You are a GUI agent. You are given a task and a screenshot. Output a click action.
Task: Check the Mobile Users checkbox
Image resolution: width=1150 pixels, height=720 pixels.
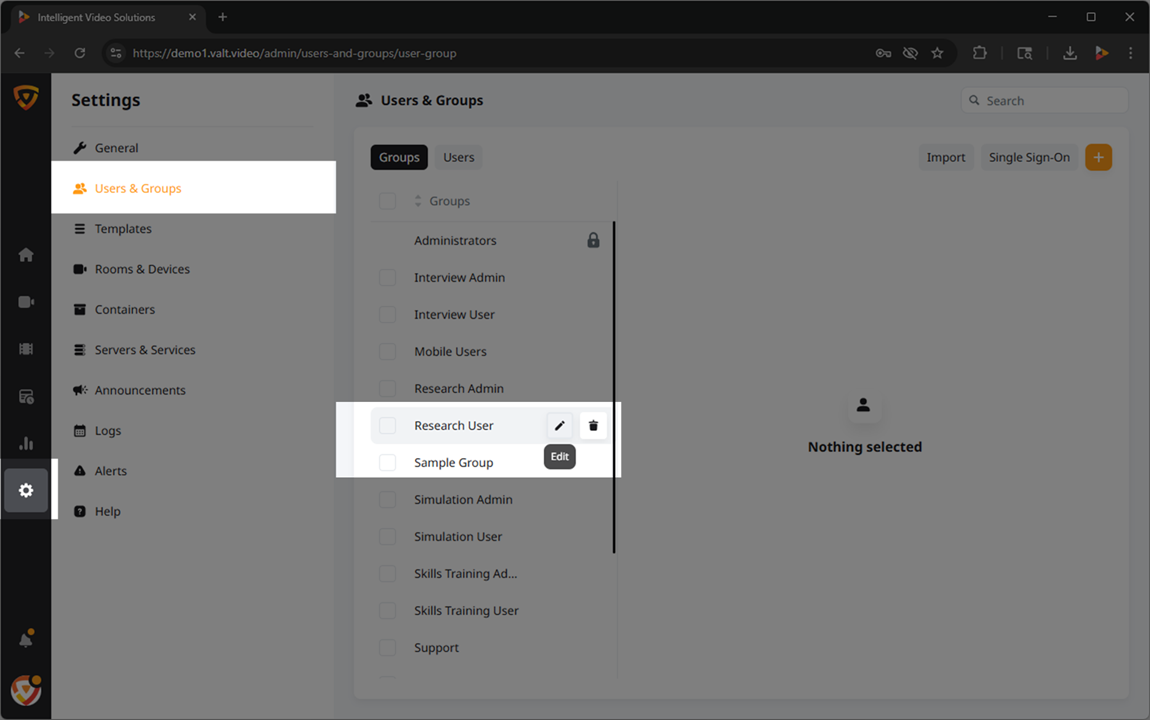[387, 351]
